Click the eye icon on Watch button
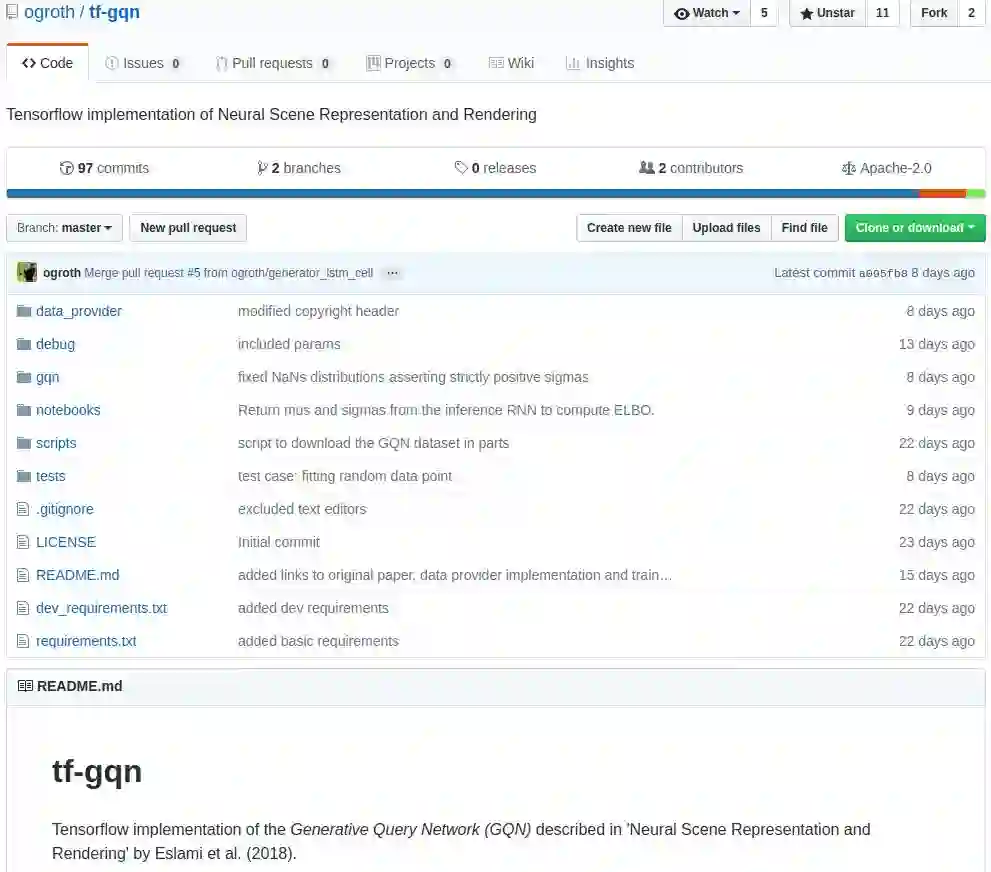This screenshot has width=991, height=872. tap(681, 13)
